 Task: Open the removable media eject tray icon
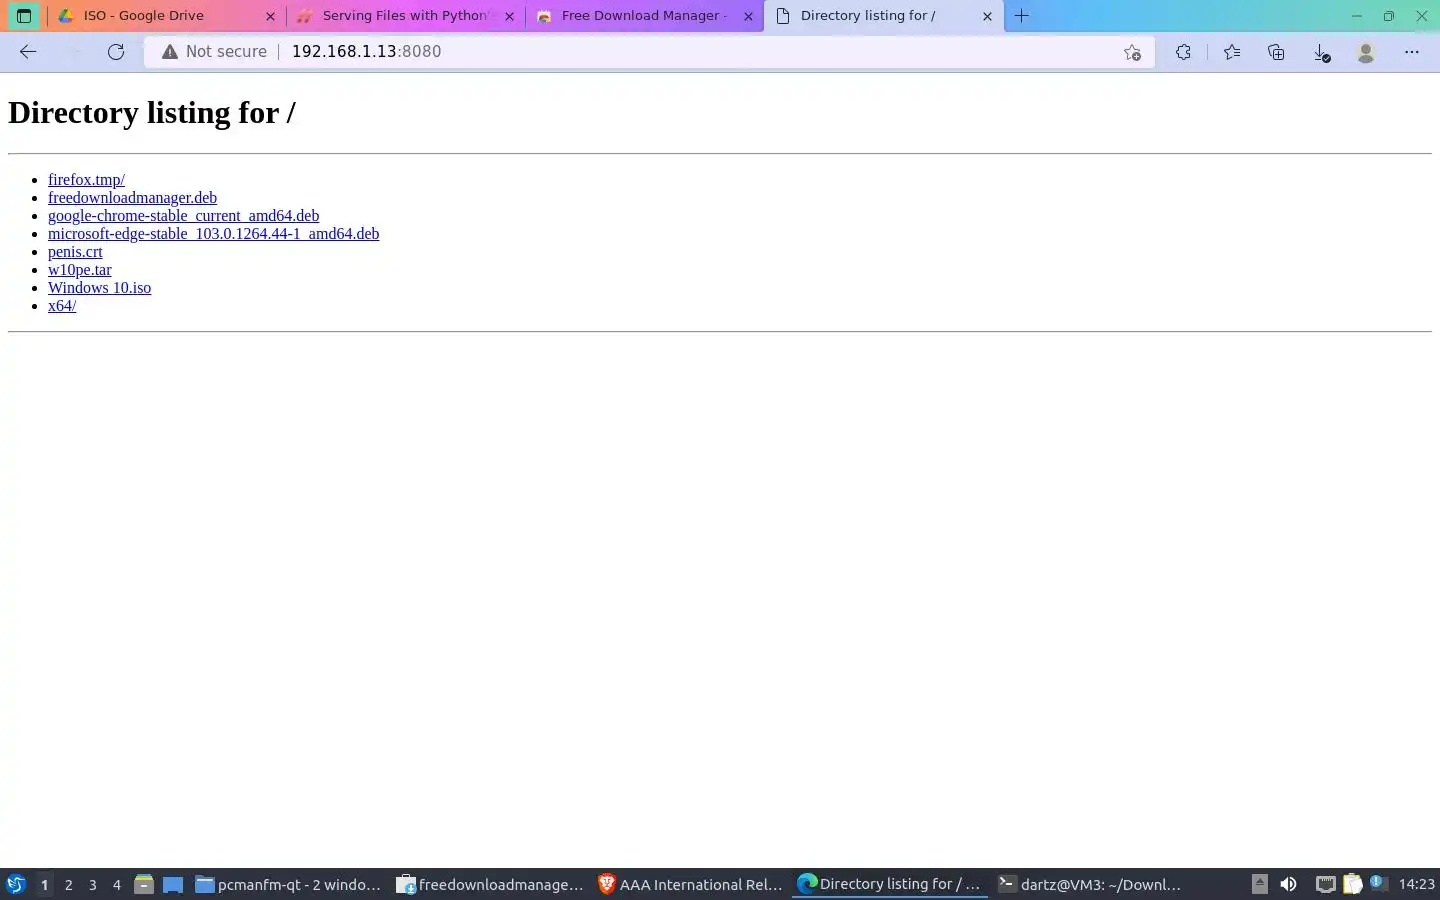tap(1260, 884)
